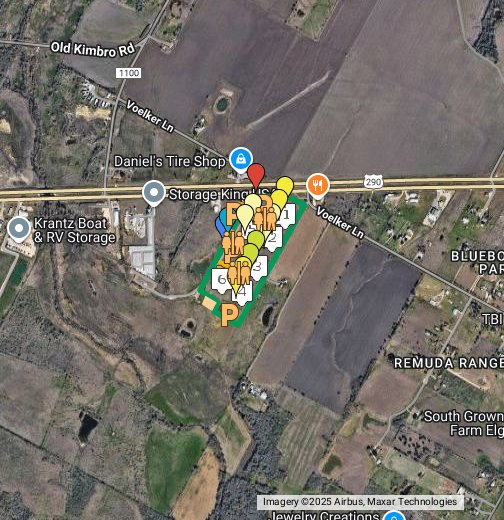Choose the white marker numbered 6
Image resolution: width=504 pixels, height=520 pixels.
(x=221, y=280)
